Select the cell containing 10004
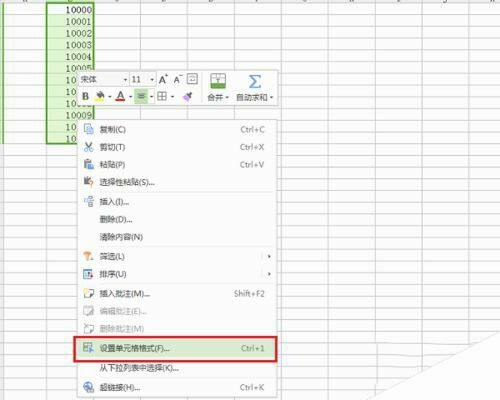 point(70,57)
